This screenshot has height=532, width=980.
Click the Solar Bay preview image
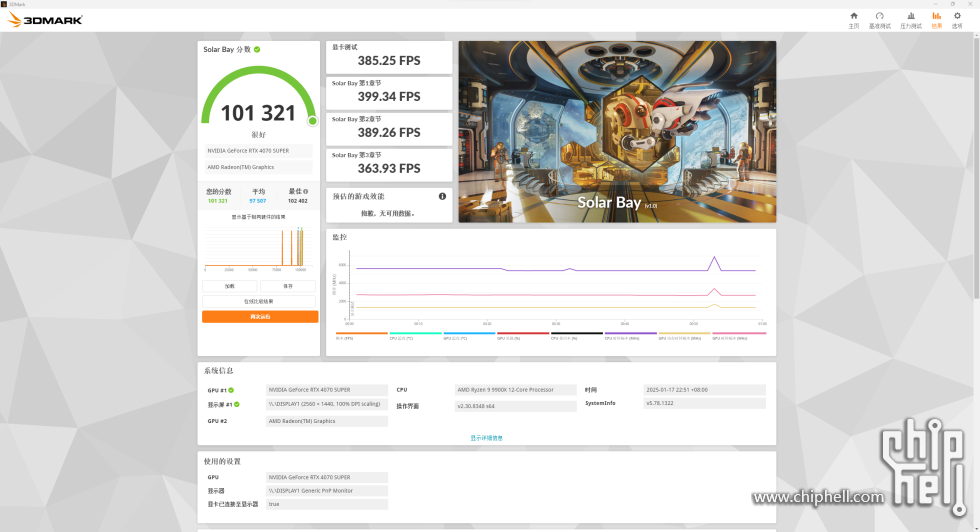(x=618, y=132)
